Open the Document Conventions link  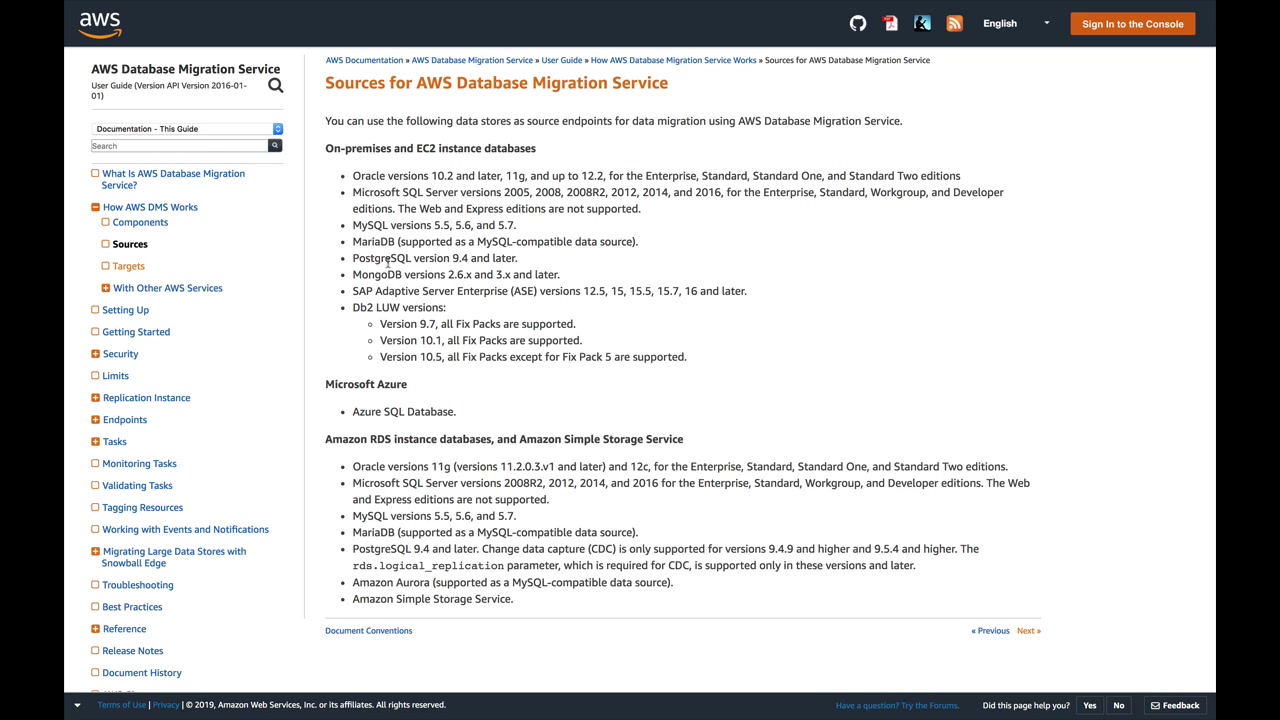point(368,631)
